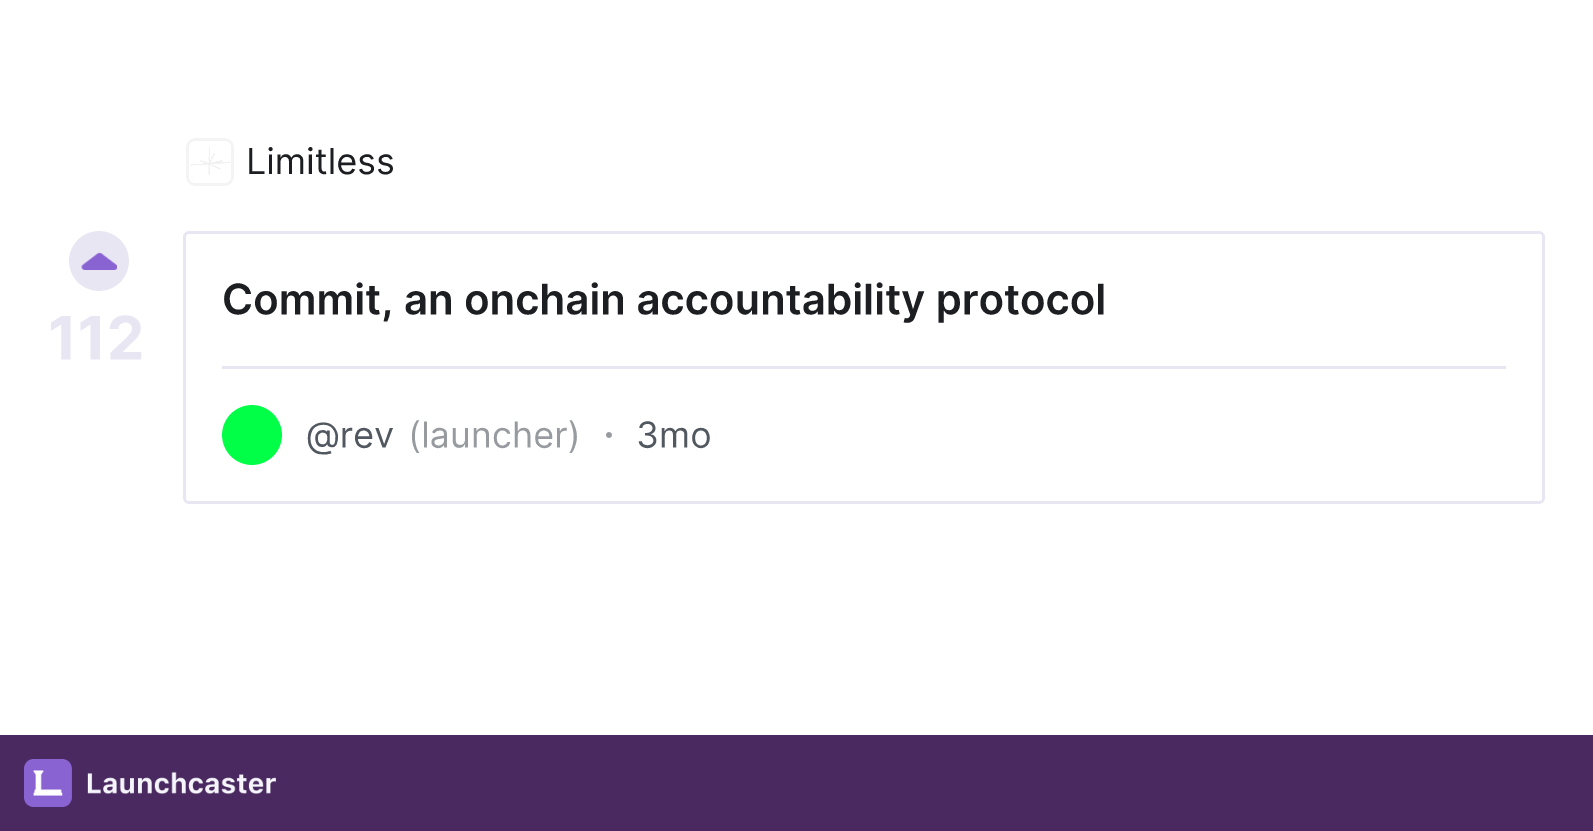Click the word 'protocol' in the title
The width and height of the screenshot is (1593, 831).
point(1021,302)
